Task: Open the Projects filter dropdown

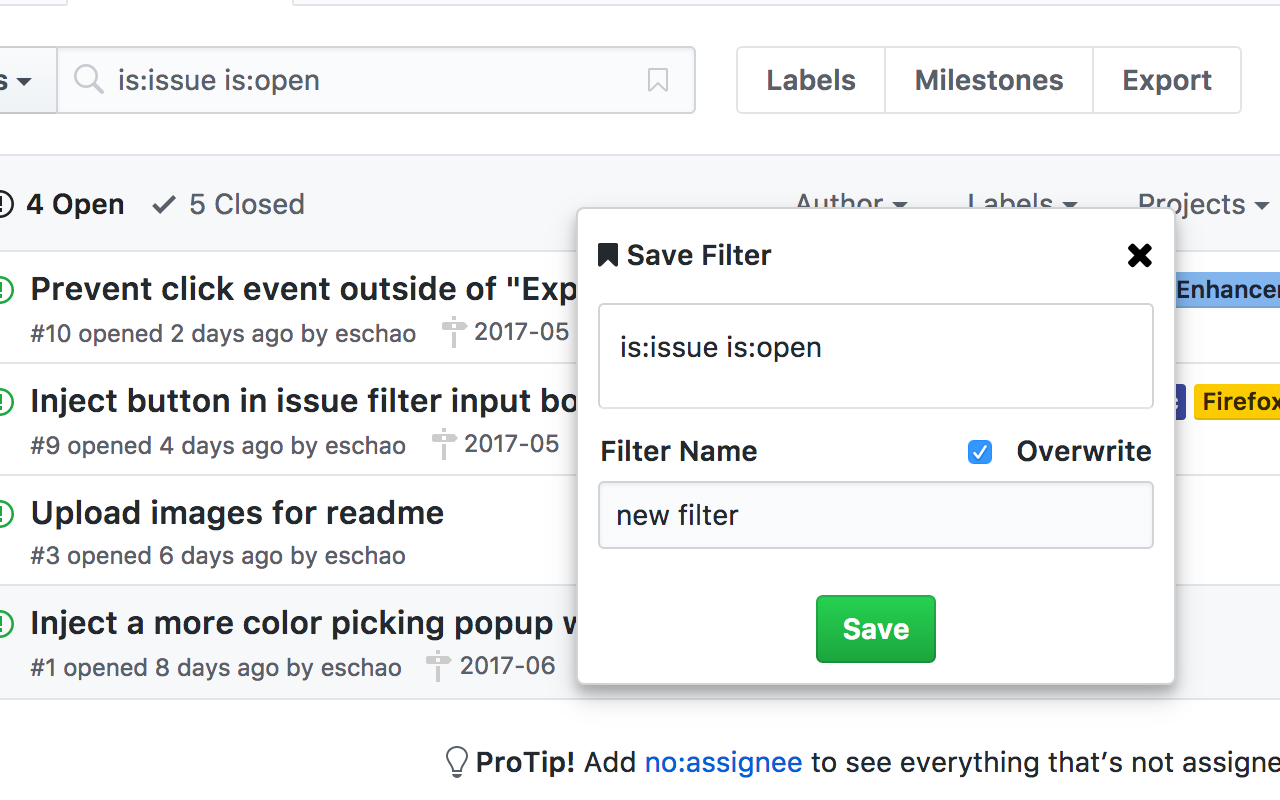Action: click(x=1203, y=204)
